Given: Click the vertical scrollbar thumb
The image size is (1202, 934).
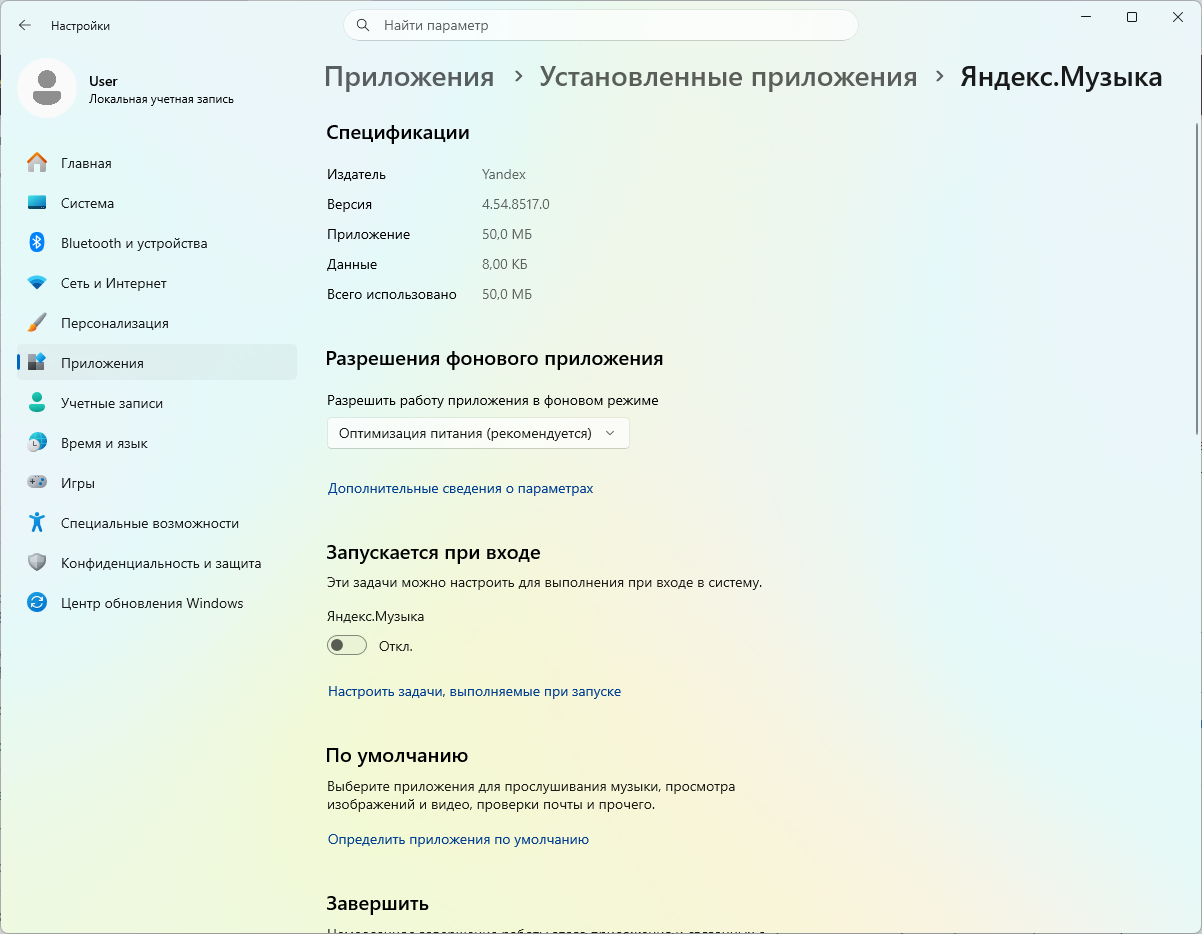Looking at the screenshot, I should tap(1197, 278).
